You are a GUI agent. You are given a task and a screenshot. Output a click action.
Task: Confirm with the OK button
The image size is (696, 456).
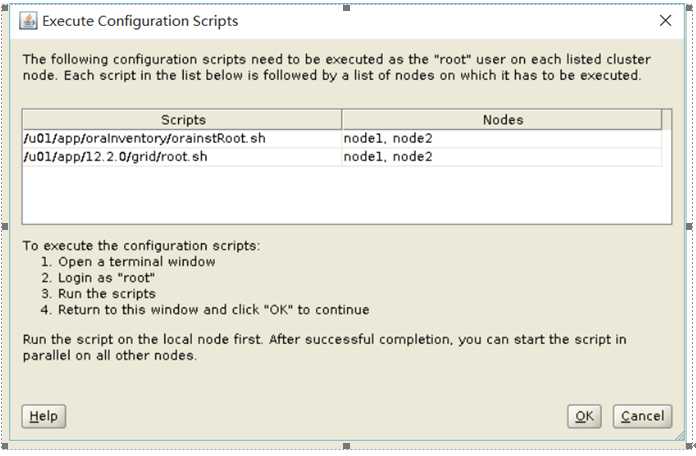(x=584, y=416)
